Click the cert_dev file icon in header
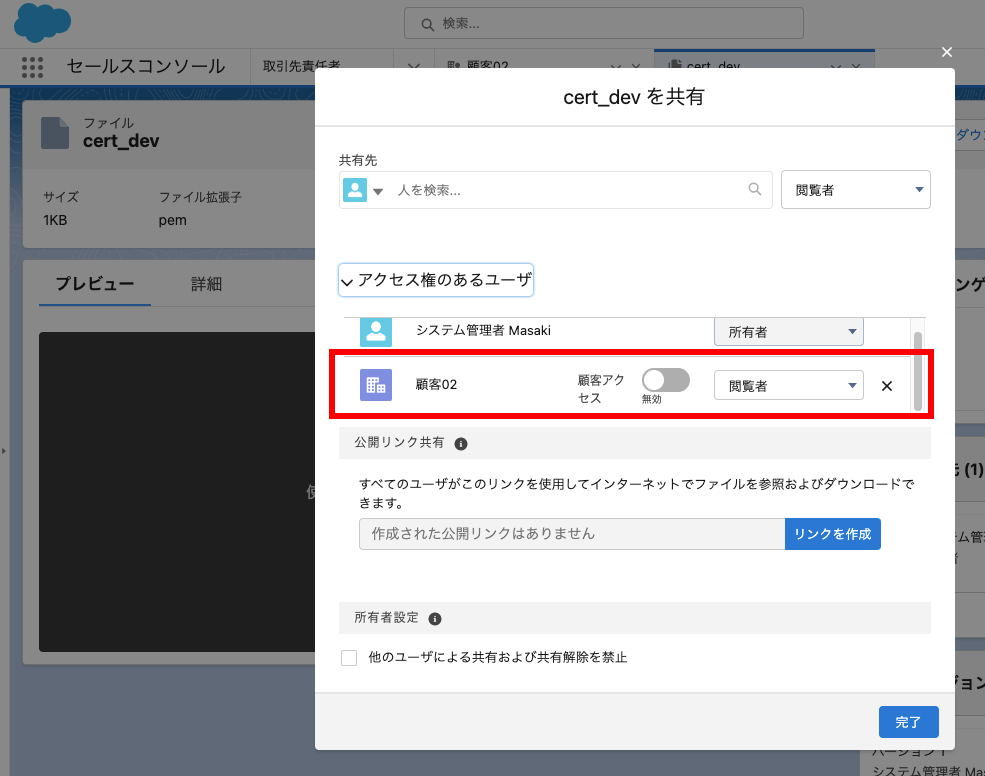 click(x=55, y=132)
